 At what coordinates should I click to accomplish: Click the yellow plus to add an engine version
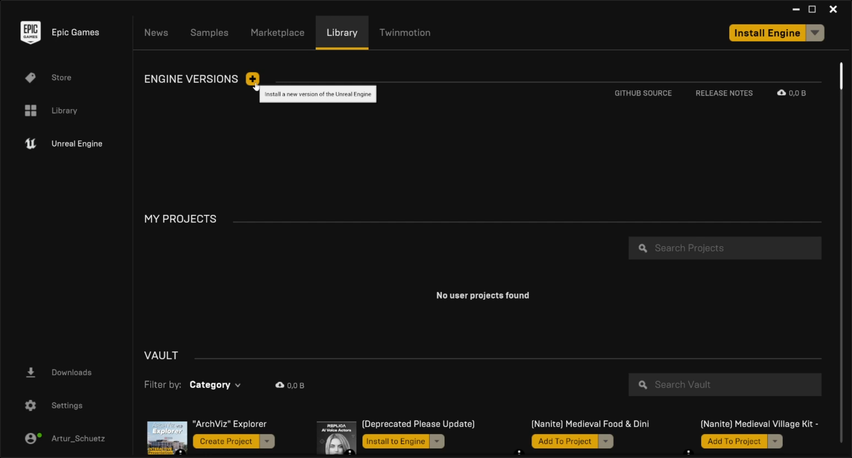tap(252, 79)
